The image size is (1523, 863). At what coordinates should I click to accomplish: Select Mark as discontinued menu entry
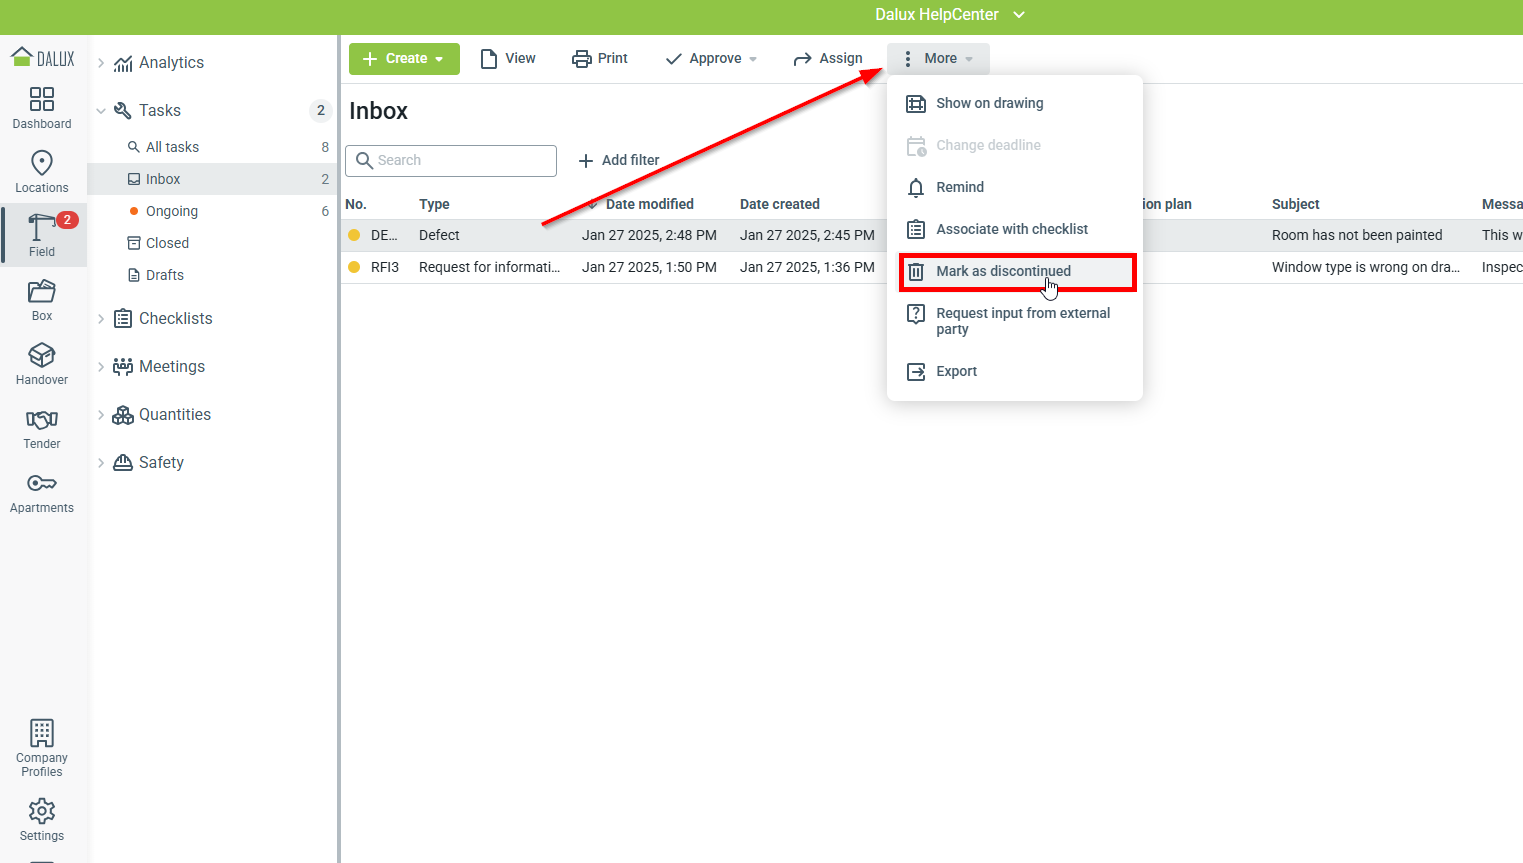(x=1003, y=271)
